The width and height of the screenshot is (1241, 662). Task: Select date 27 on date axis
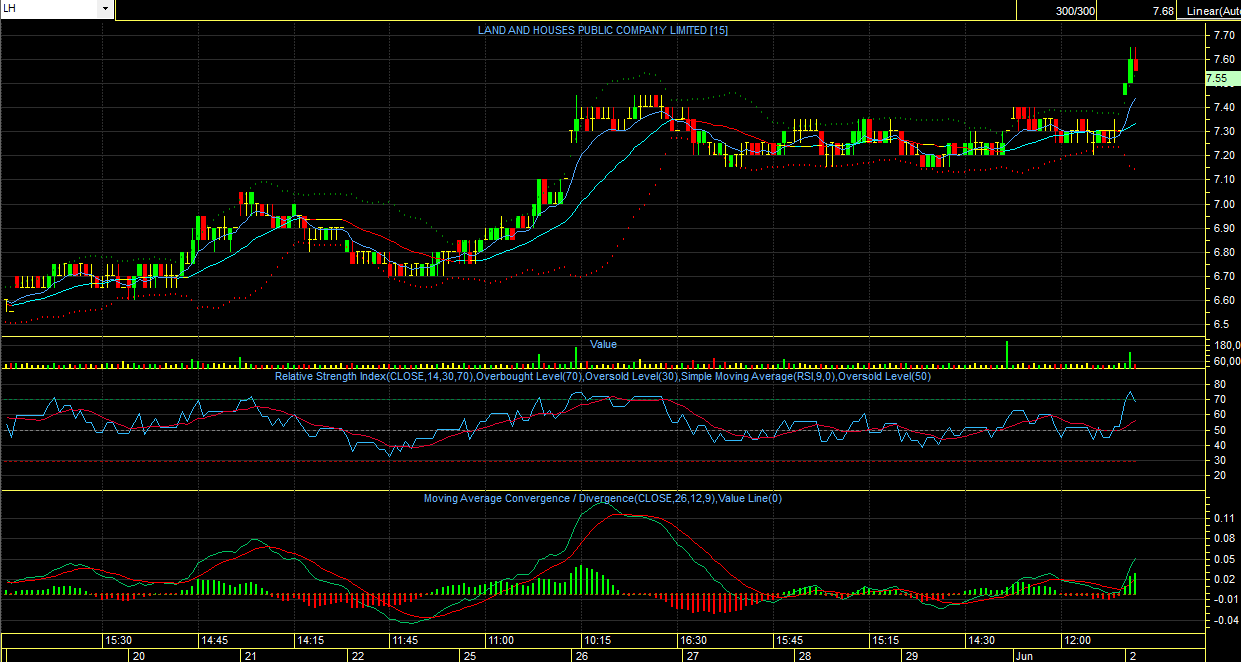click(x=693, y=656)
